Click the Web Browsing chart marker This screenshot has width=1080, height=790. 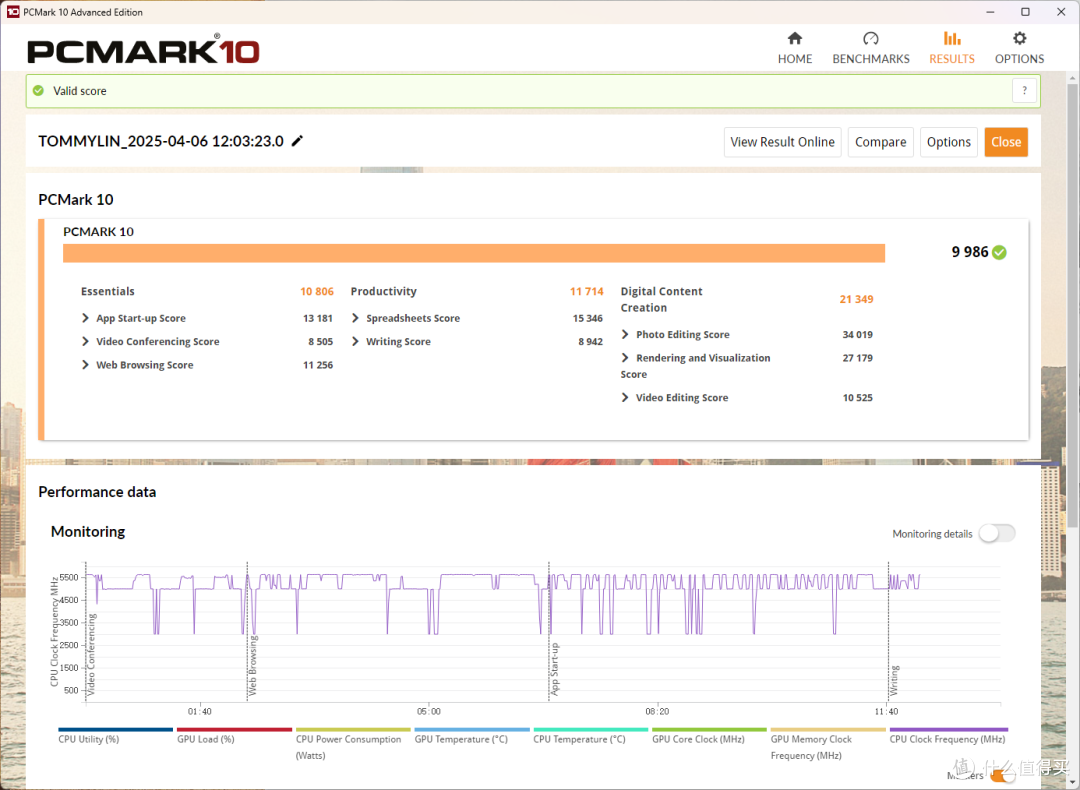coord(253,665)
